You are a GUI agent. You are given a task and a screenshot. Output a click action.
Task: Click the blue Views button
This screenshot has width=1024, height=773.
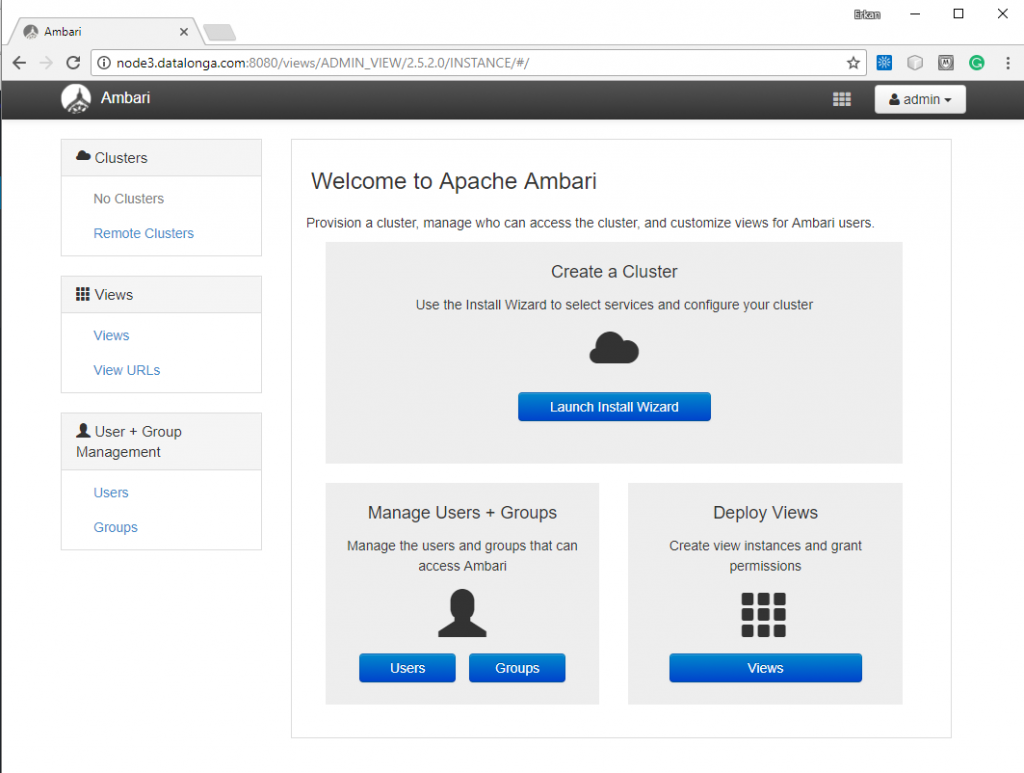pyautogui.click(x=765, y=668)
